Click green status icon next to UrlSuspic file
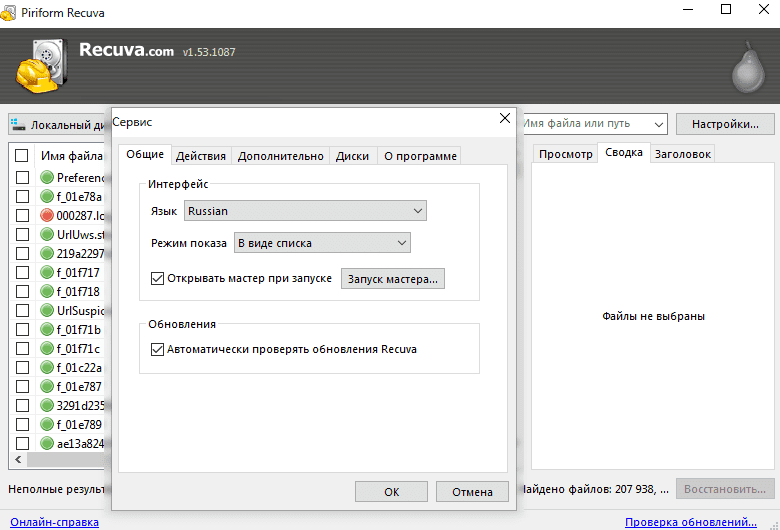 tap(47, 311)
